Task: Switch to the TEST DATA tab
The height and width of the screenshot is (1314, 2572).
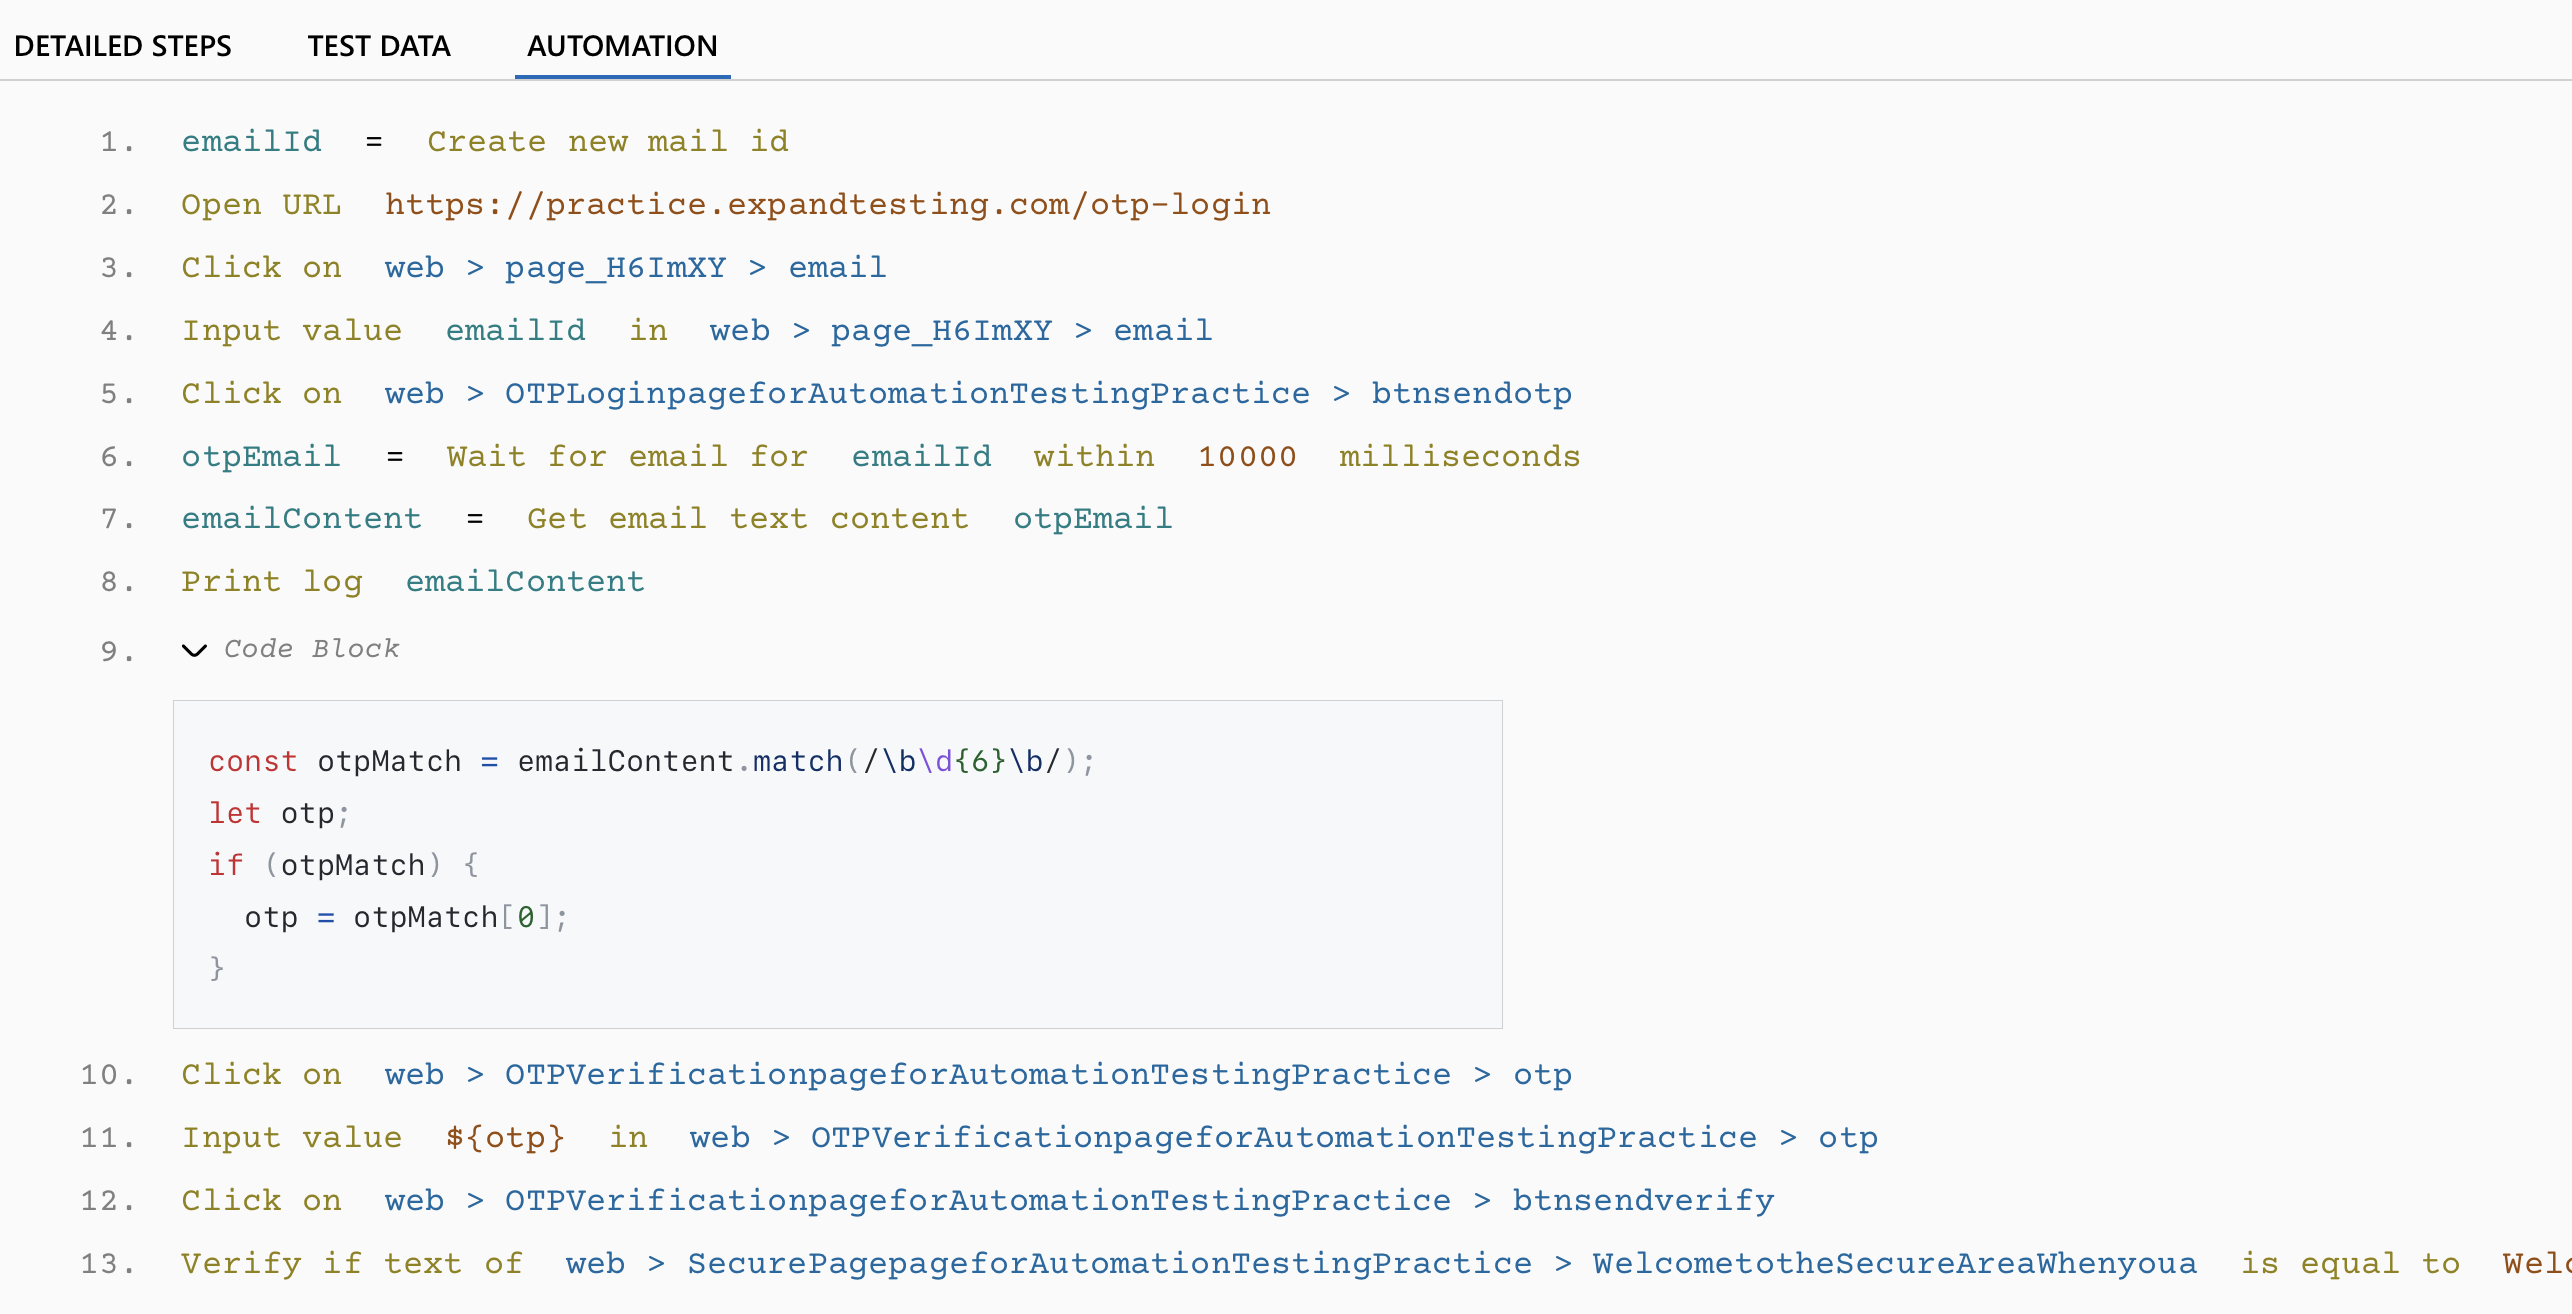Action: pyautogui.click(x=378, y=46)
